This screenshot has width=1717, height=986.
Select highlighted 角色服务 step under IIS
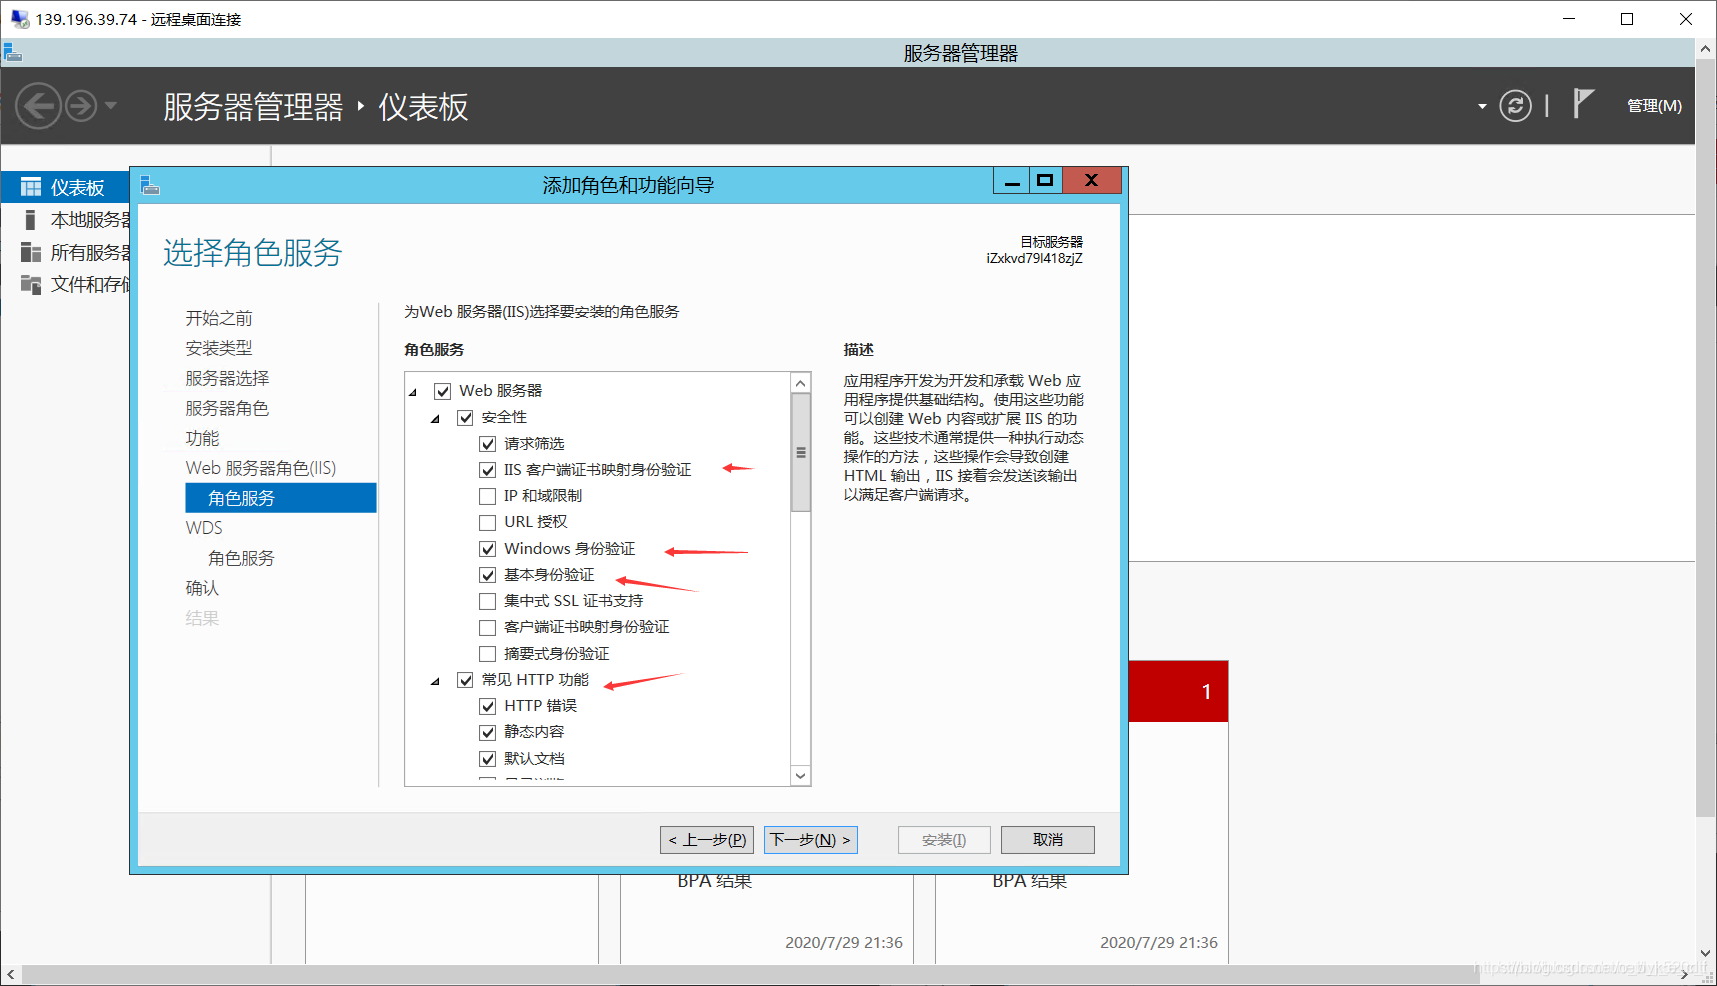tap(281, 498)
